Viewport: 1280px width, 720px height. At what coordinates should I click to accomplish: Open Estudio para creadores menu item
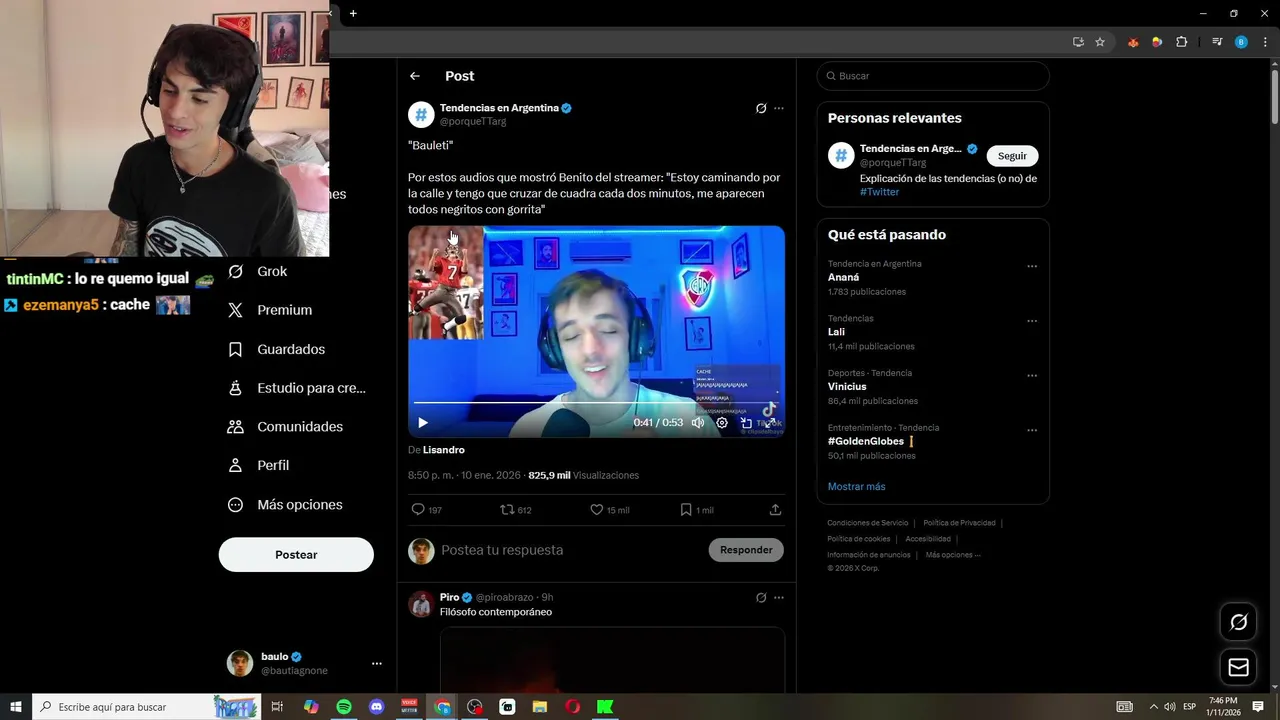point(297,388)
